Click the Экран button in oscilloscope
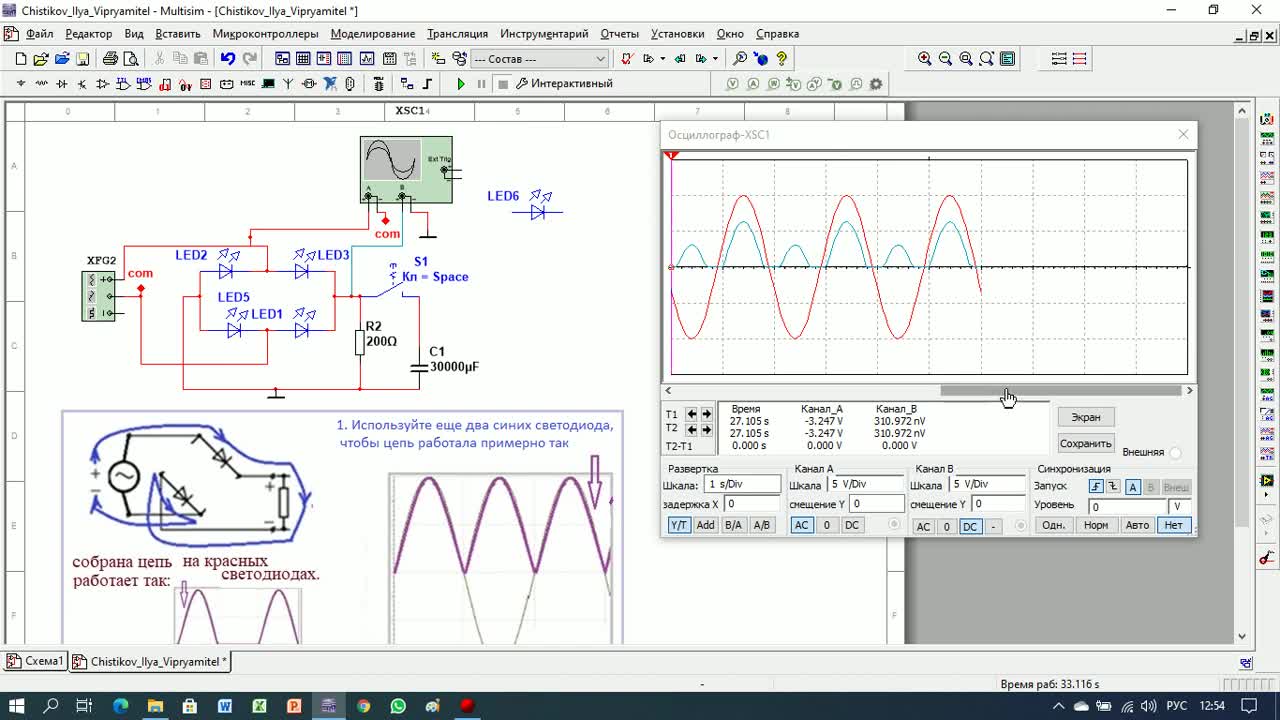The width and height of the screenshot is (1280, 720). pos(1086,417)
